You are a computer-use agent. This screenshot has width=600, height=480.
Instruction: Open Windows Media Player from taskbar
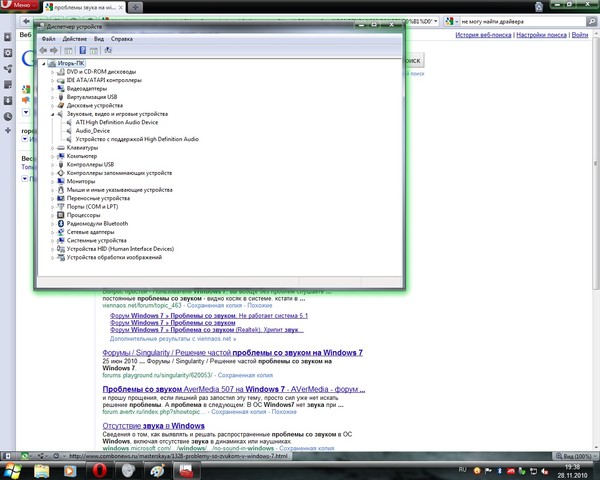pos(70,471)
